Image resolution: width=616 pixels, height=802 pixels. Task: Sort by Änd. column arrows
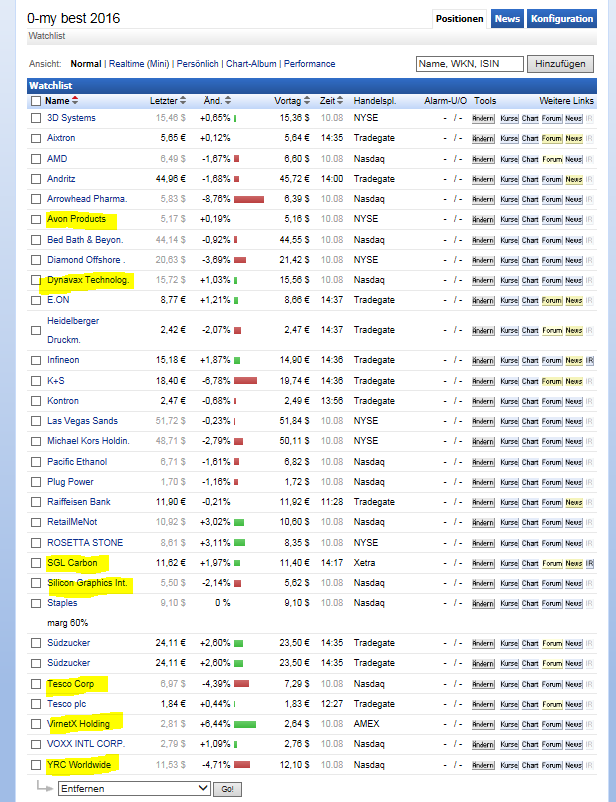coord(228,101)
